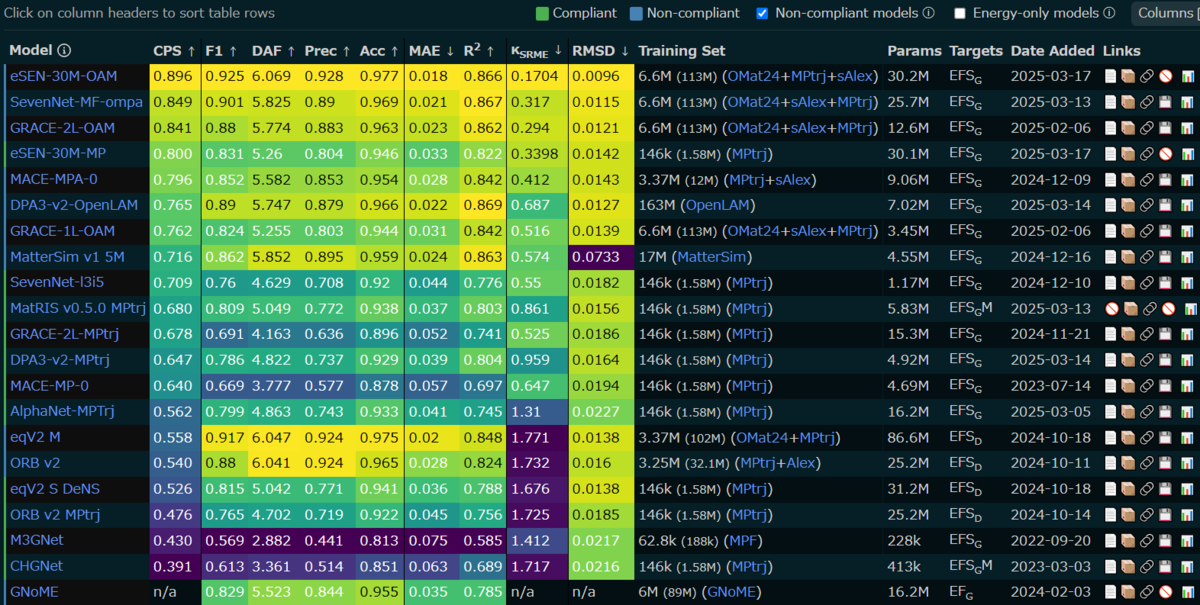Click the red prohibited checkpoint icon for eSEN-30M-MP
This screenshot has height=605, width=1200.
click(x=1165, y=153)
